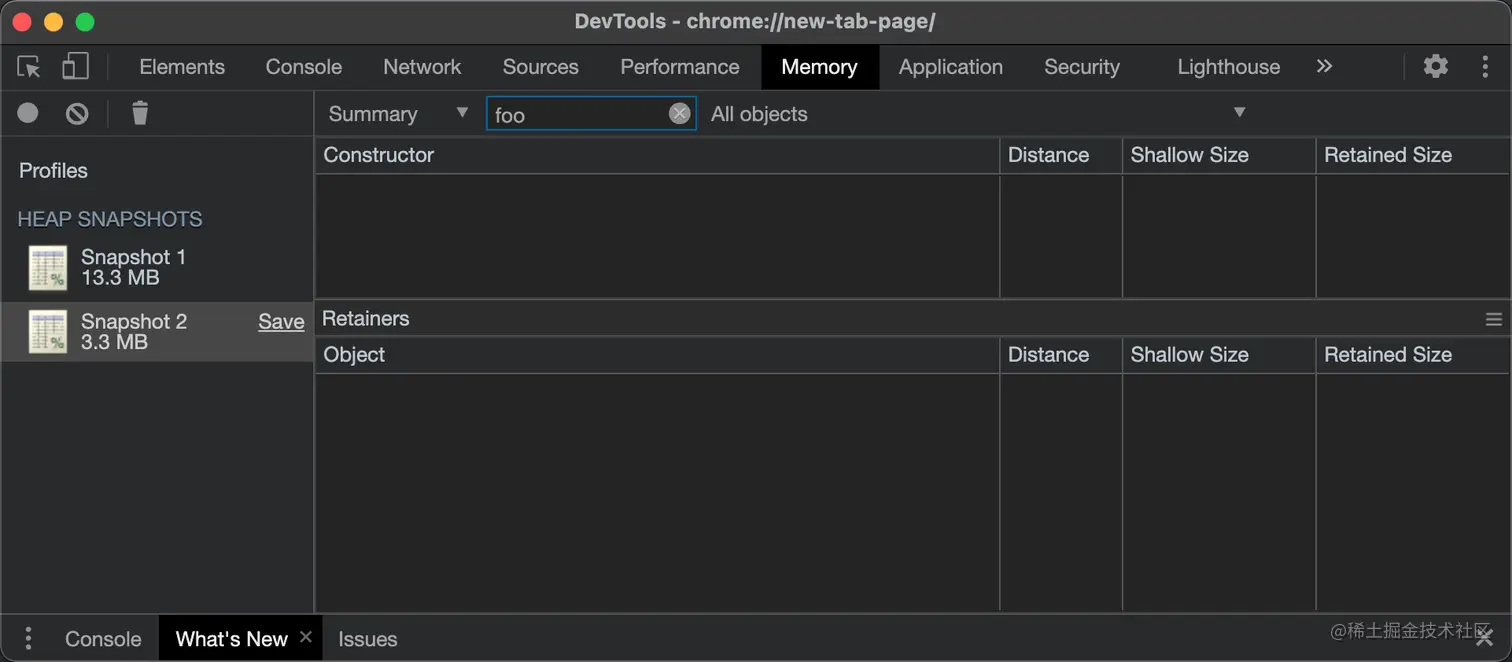Save Snapshot 2 via Save link
The width and height of the screenshot is (1512, 662).
(281, 322)
